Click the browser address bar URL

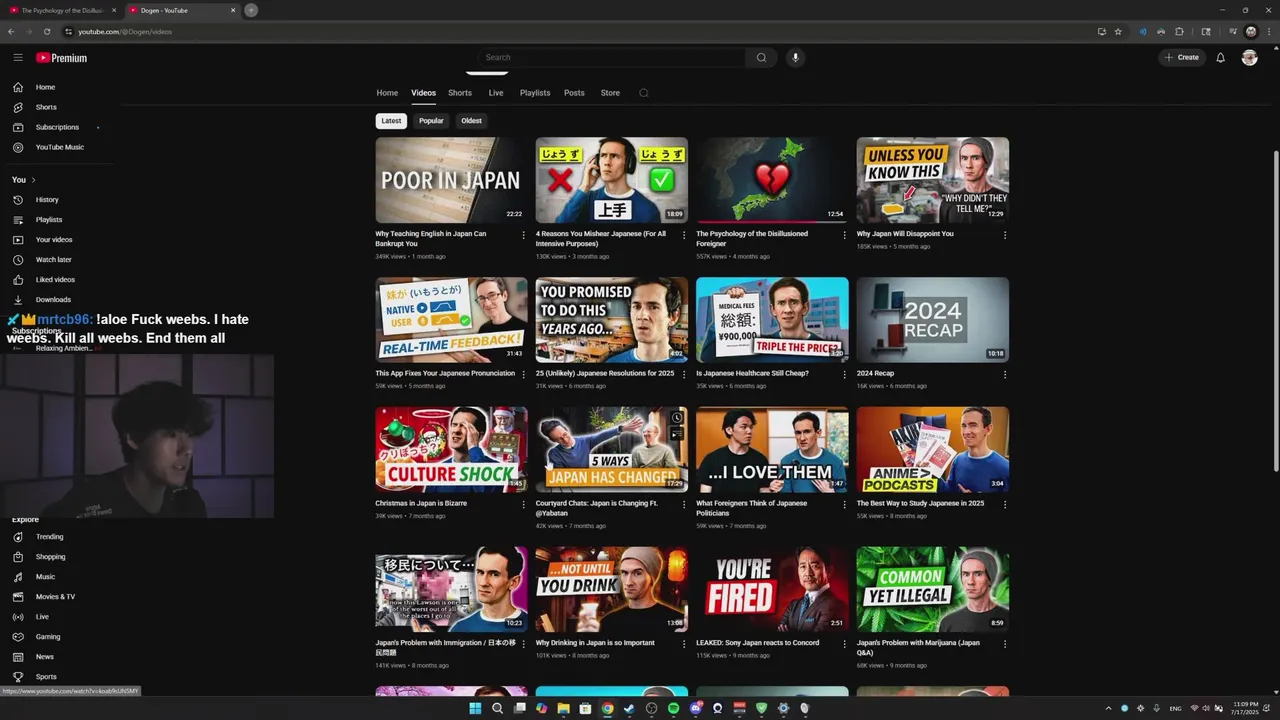pos(125,31)
